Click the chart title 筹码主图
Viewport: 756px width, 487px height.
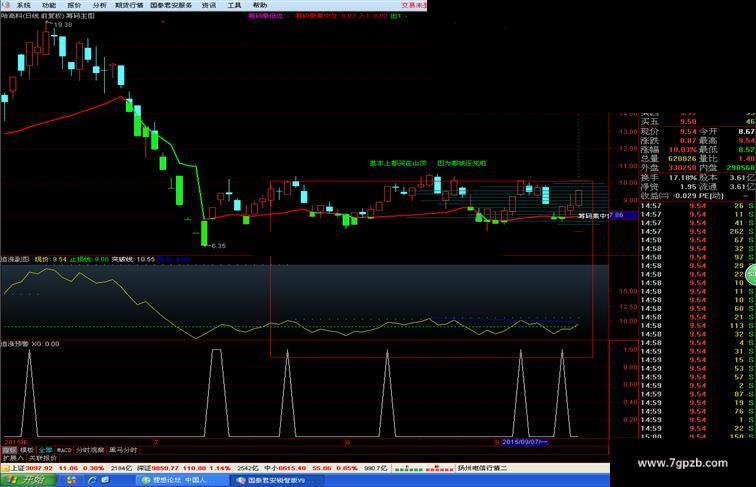(x=80, y=16)
